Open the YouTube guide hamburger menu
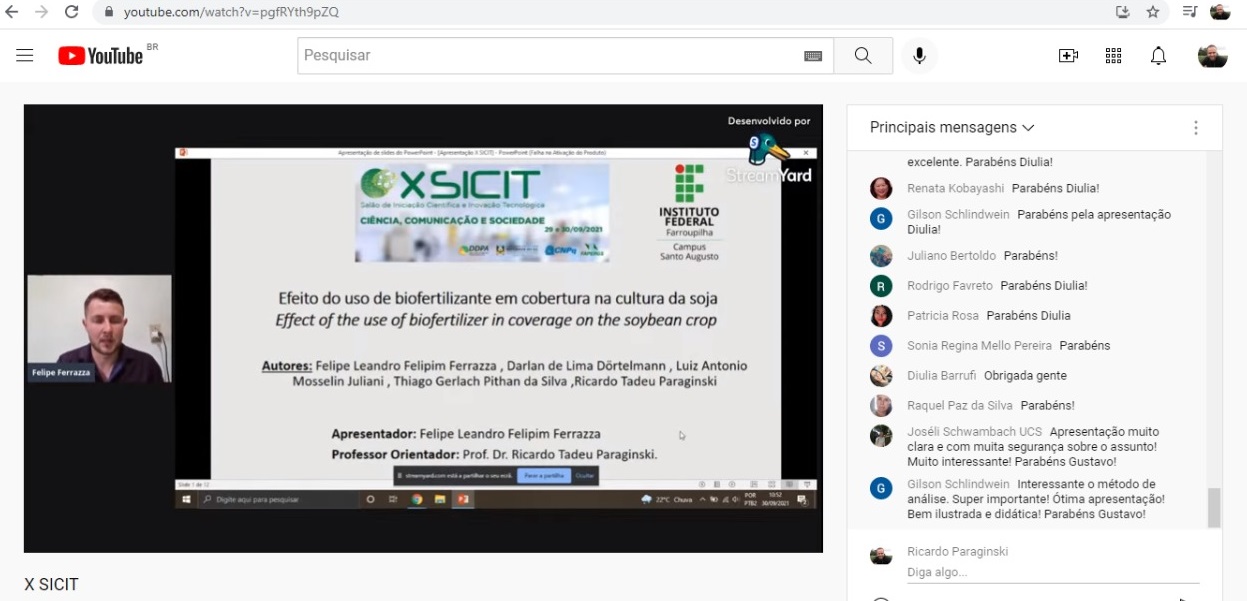This screenshot has width=1247, height=601. [25, 55]
